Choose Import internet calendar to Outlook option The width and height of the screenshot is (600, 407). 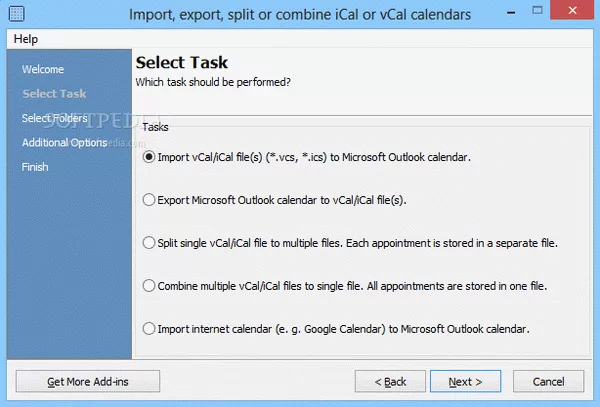[150, 329]
